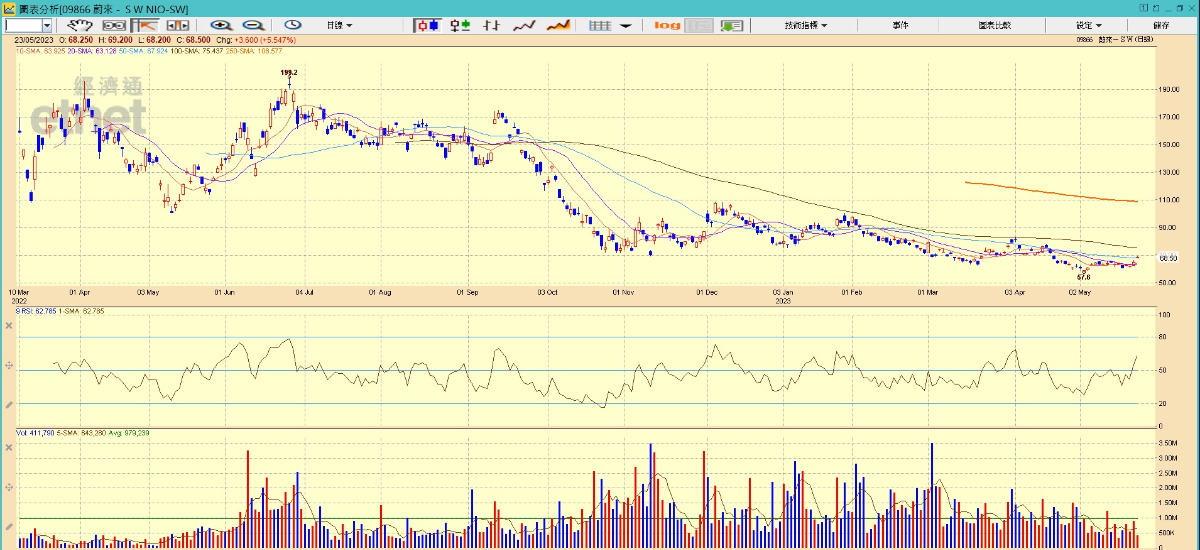Expand the 技術指標 dropdown menu
The height and width of the screenshot is (550, 1200).
(x=804, y=25)
